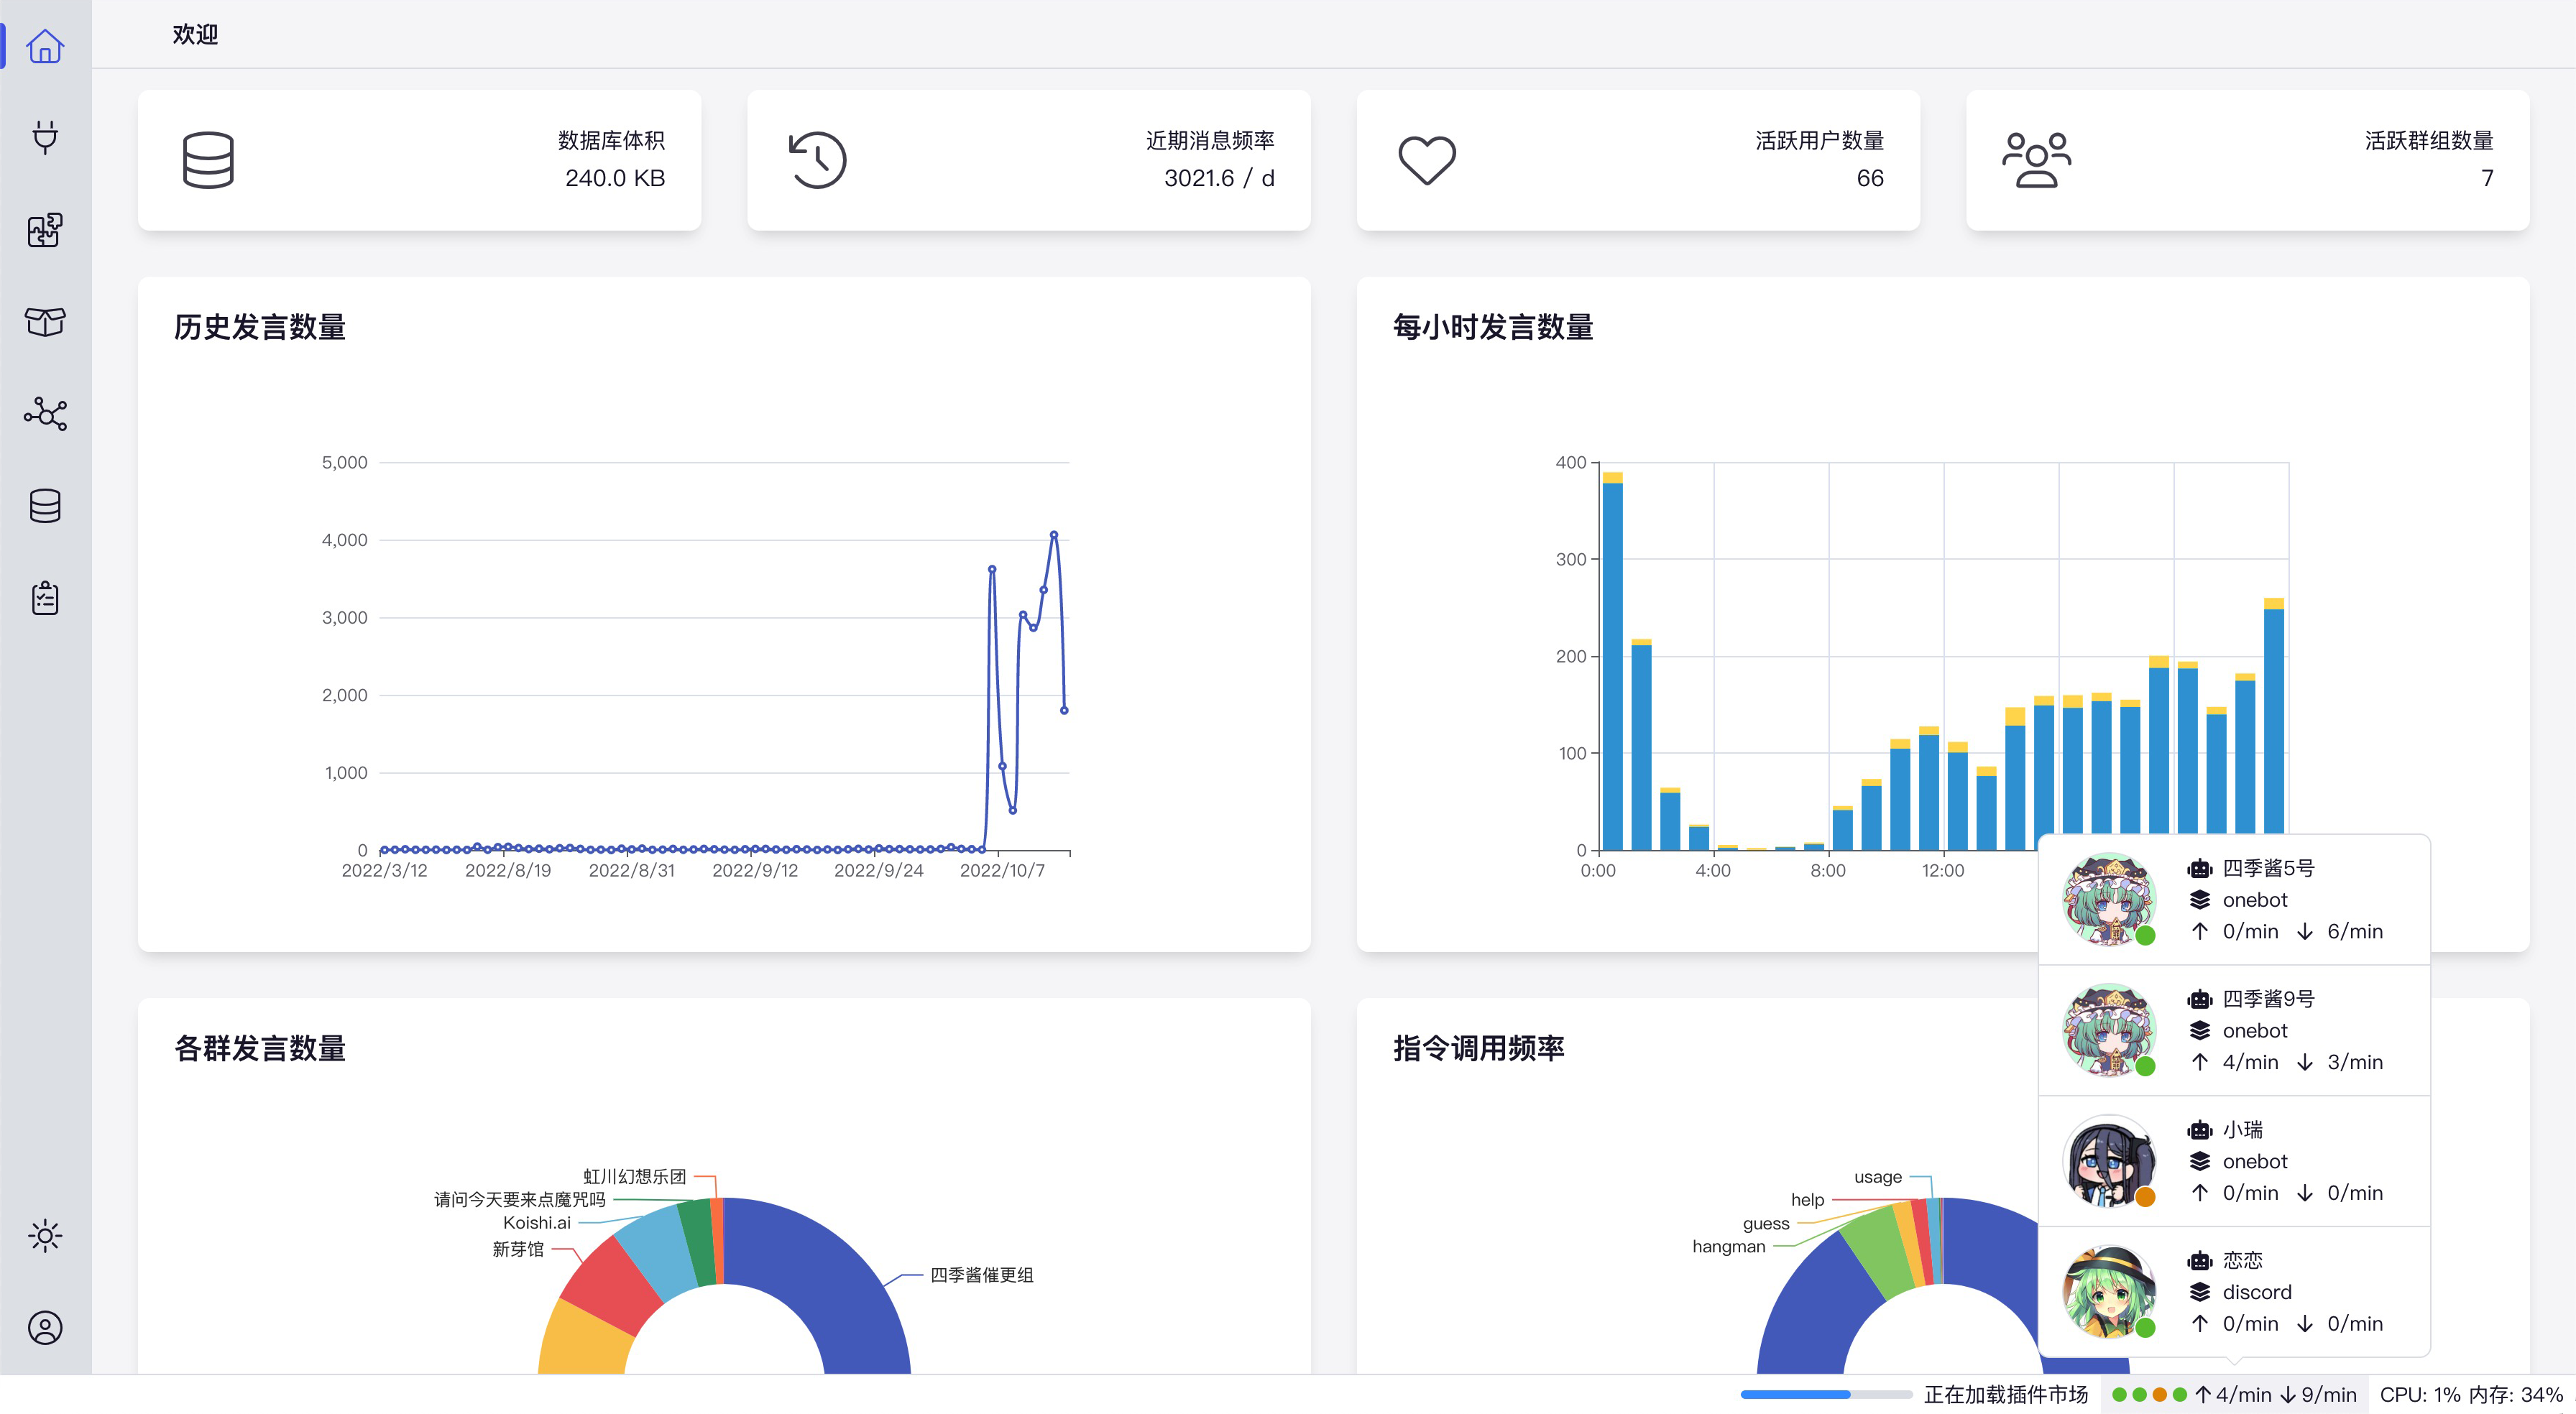Image resolution: width=2576 pixels, height=1414 pixels.
Task: Click the 240.0 KB database size value
Action: pos(615,178)
